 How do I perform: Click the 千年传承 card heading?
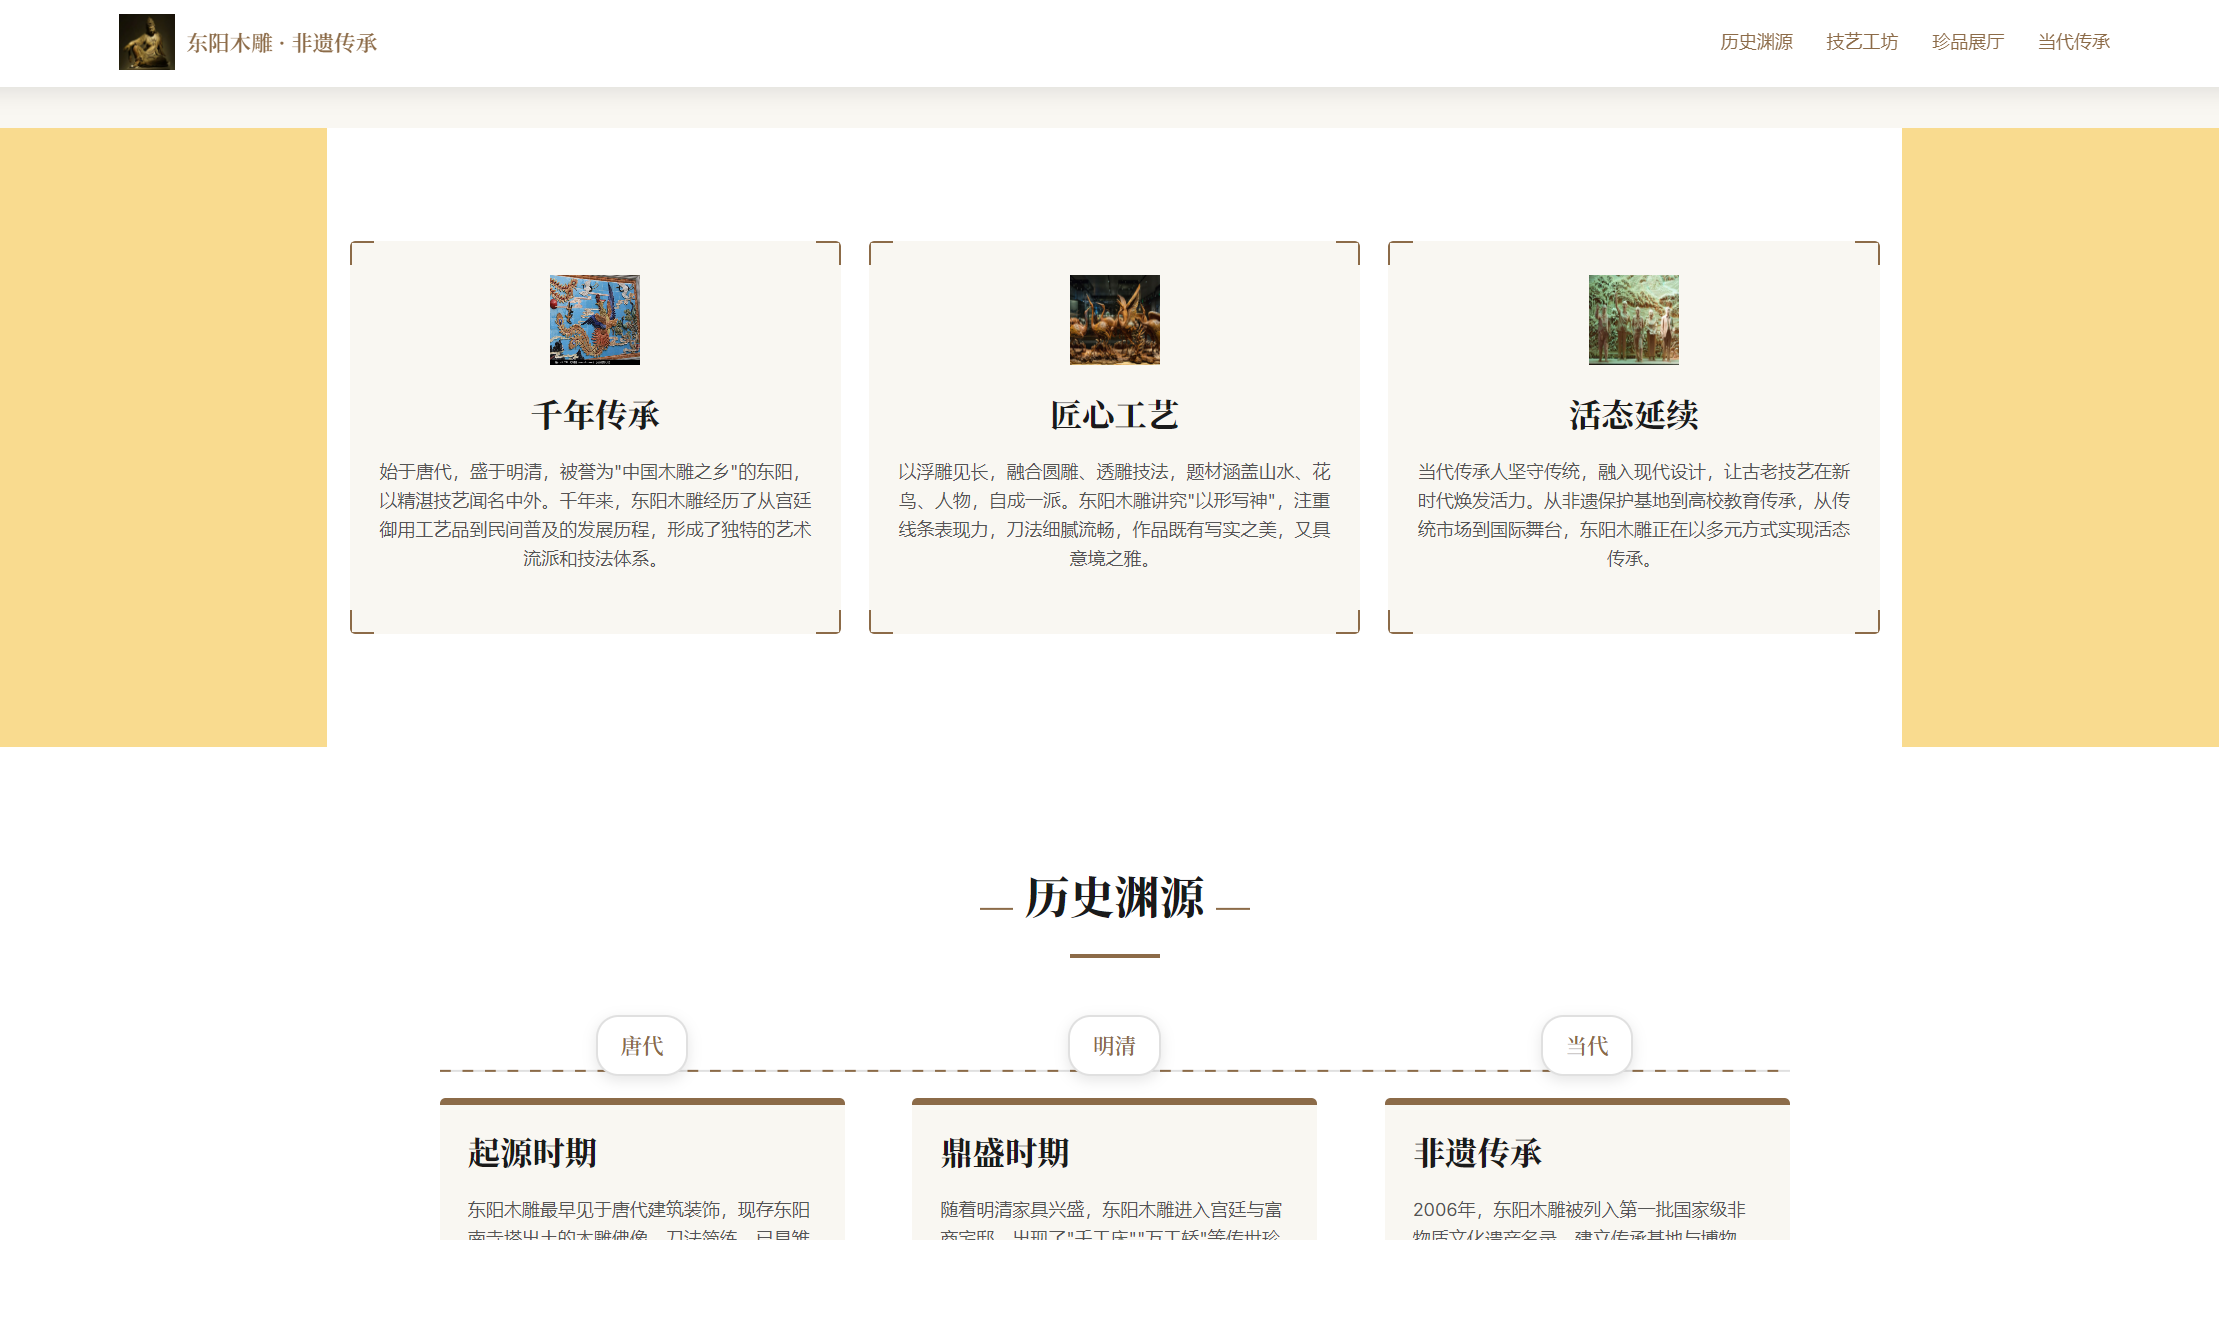point(595,415)
